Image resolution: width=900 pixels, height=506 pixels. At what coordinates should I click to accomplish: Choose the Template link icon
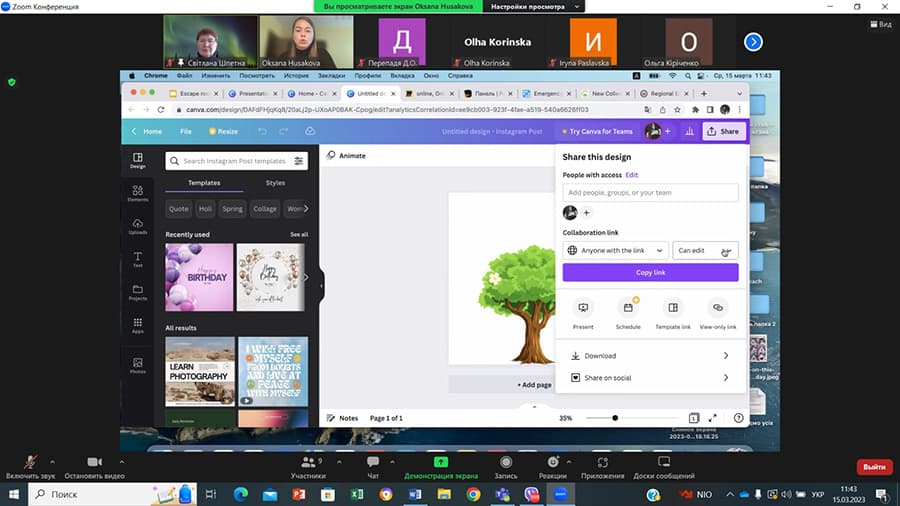point(673,308)
